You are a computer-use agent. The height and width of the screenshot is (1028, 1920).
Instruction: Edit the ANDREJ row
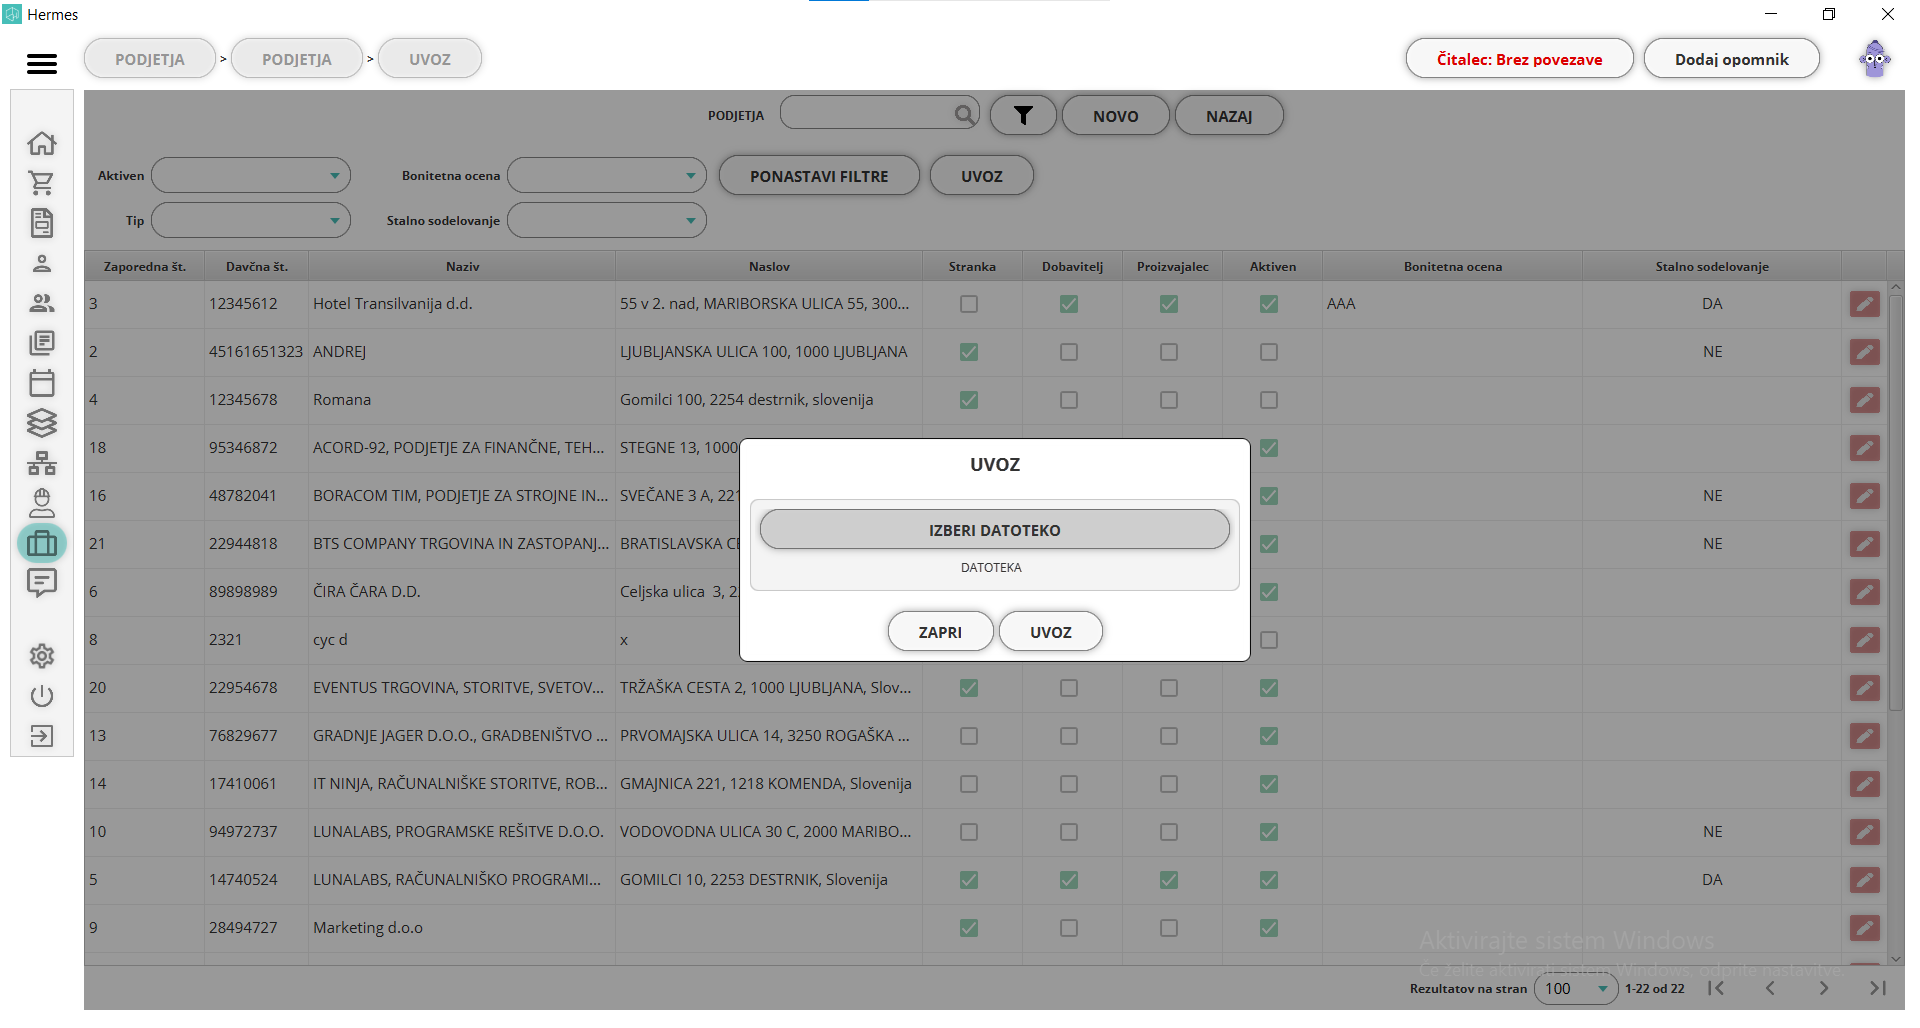pos(1864,352)
